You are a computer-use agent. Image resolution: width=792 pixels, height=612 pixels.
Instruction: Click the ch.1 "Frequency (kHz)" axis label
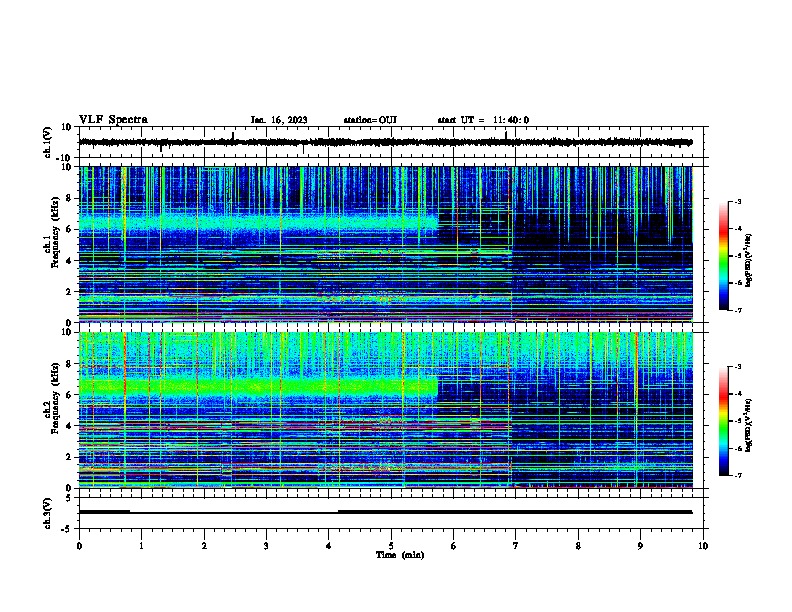(x=55, y=233)
